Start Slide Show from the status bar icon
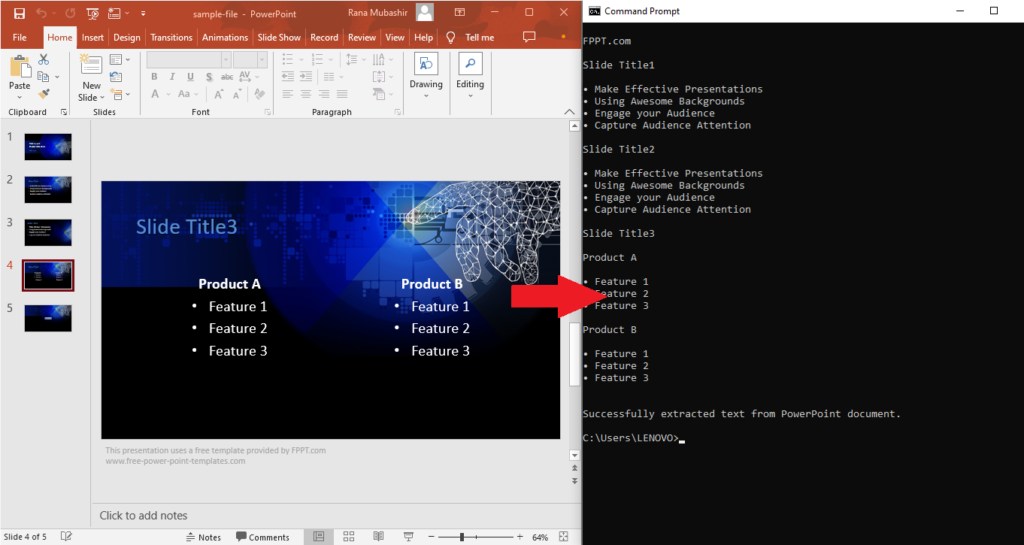This screenshot has height=545, width=1024. 408,537
